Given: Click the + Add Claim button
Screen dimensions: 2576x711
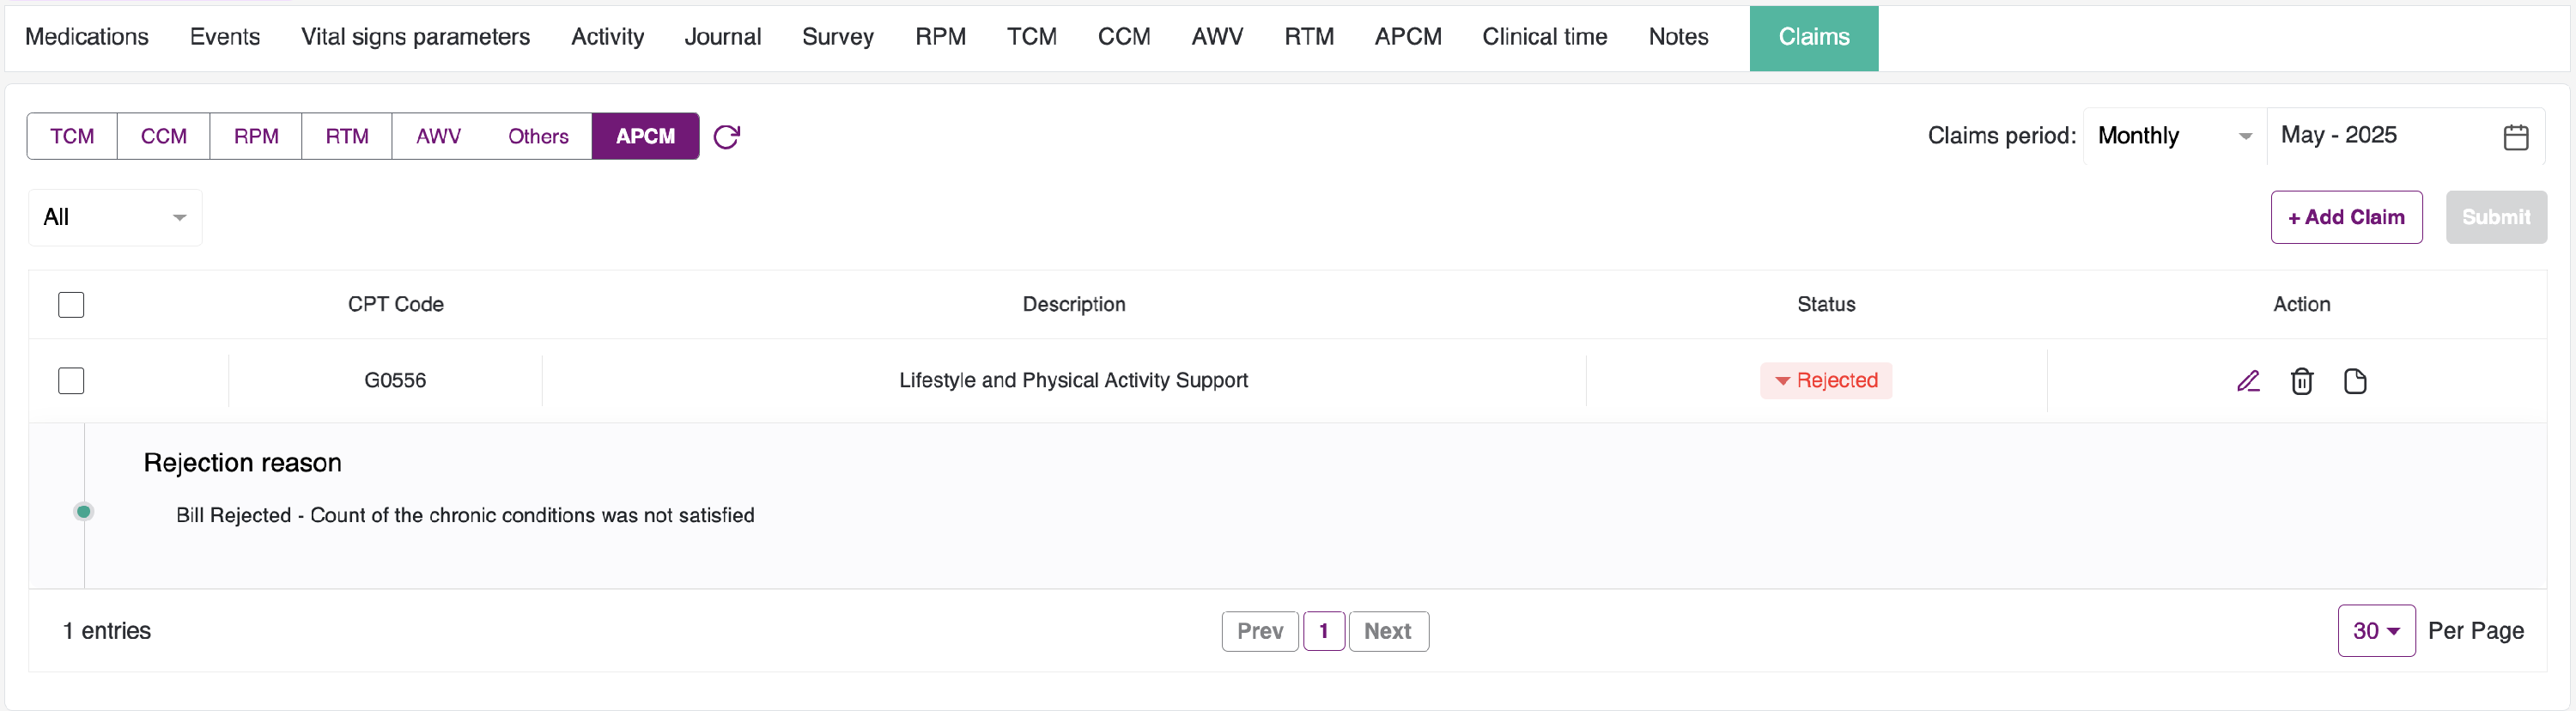Looking at the screenshot, I should [2346, 217].
